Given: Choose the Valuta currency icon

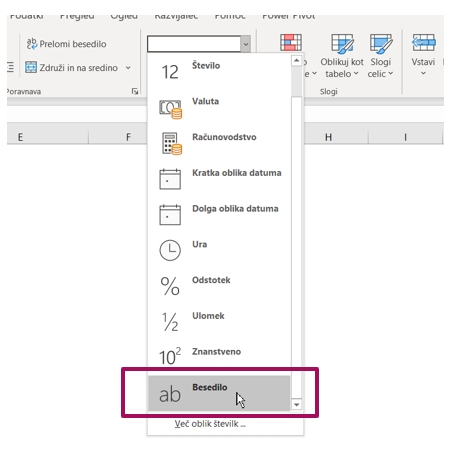Looking at the screenshot, I should (x=171, y=109).
